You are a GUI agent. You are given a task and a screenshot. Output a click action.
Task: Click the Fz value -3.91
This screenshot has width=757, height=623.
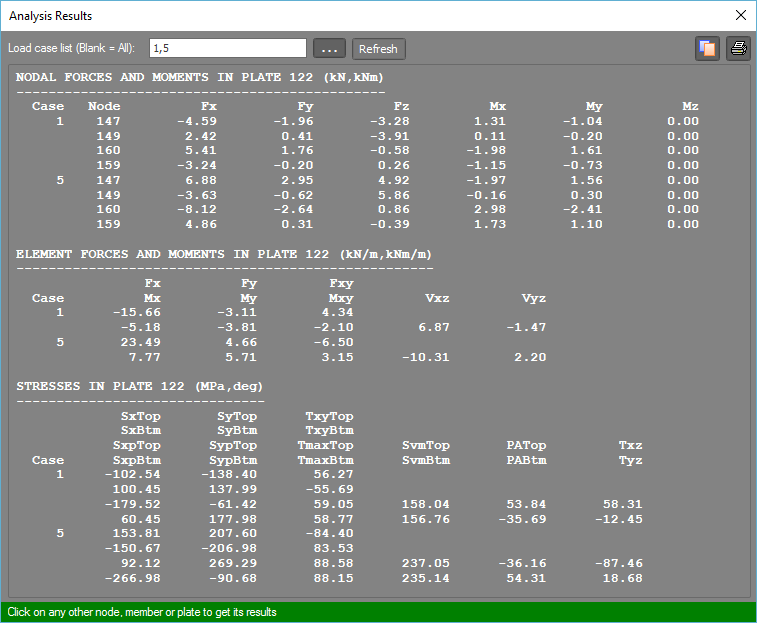click(x=390, y=136)
